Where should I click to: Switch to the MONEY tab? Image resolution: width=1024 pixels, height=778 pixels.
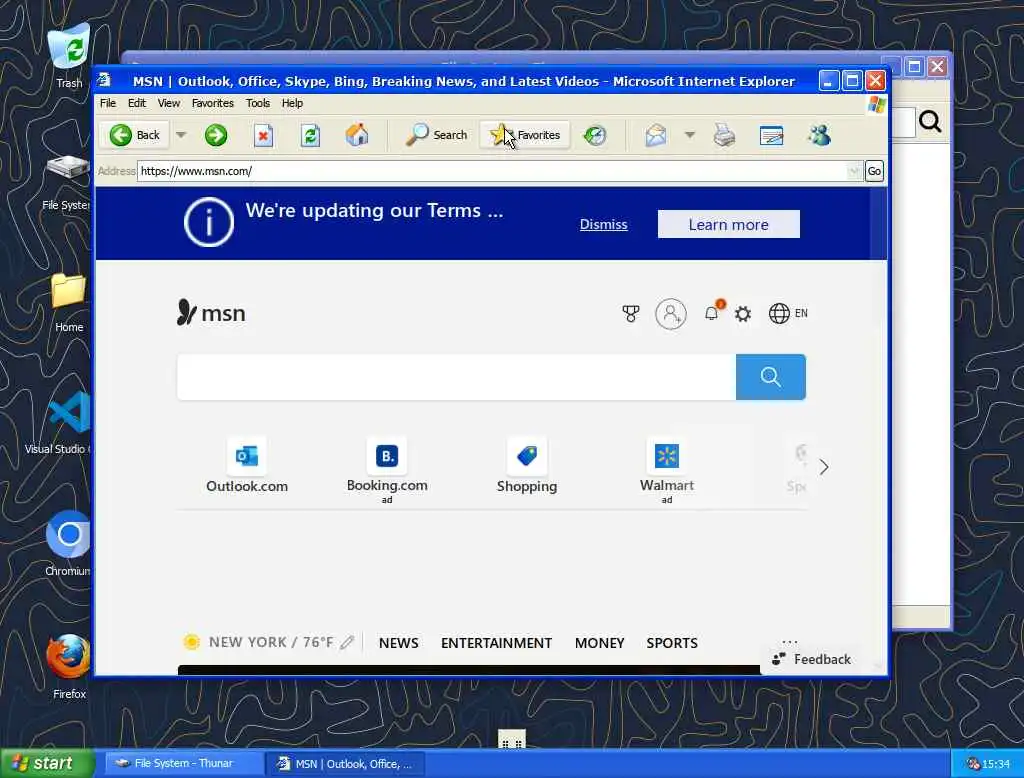click(x=600, y=643)
